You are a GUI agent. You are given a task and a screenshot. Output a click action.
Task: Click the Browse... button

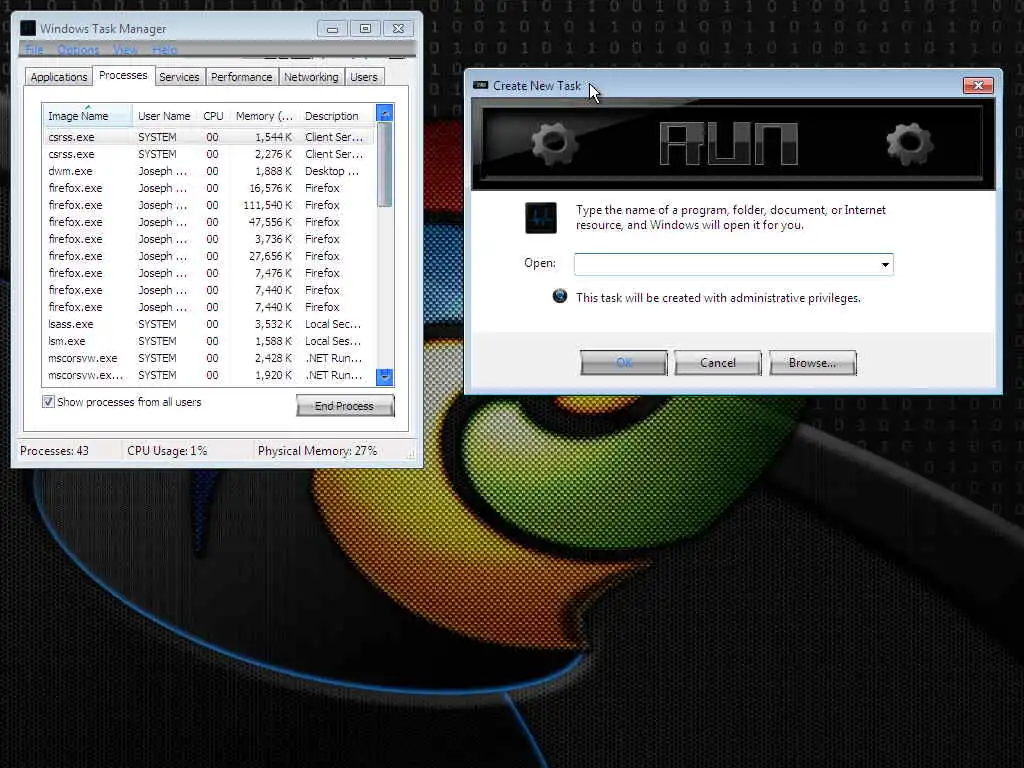(x=812, y=362)
